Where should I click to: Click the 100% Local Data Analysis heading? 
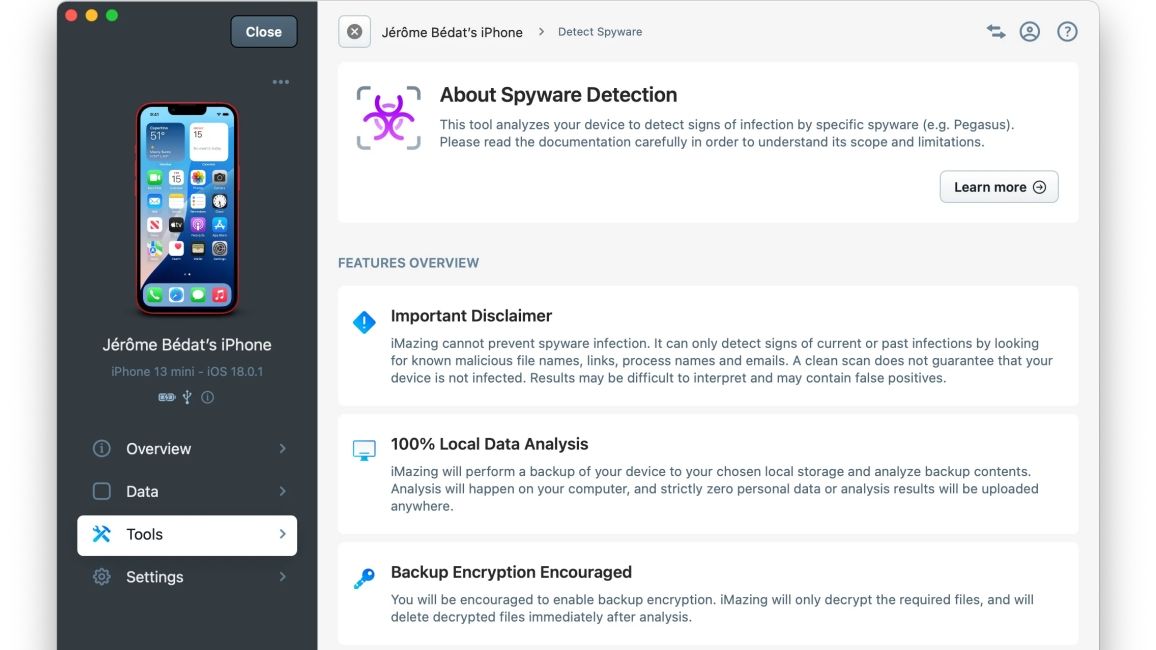[490, 444]
